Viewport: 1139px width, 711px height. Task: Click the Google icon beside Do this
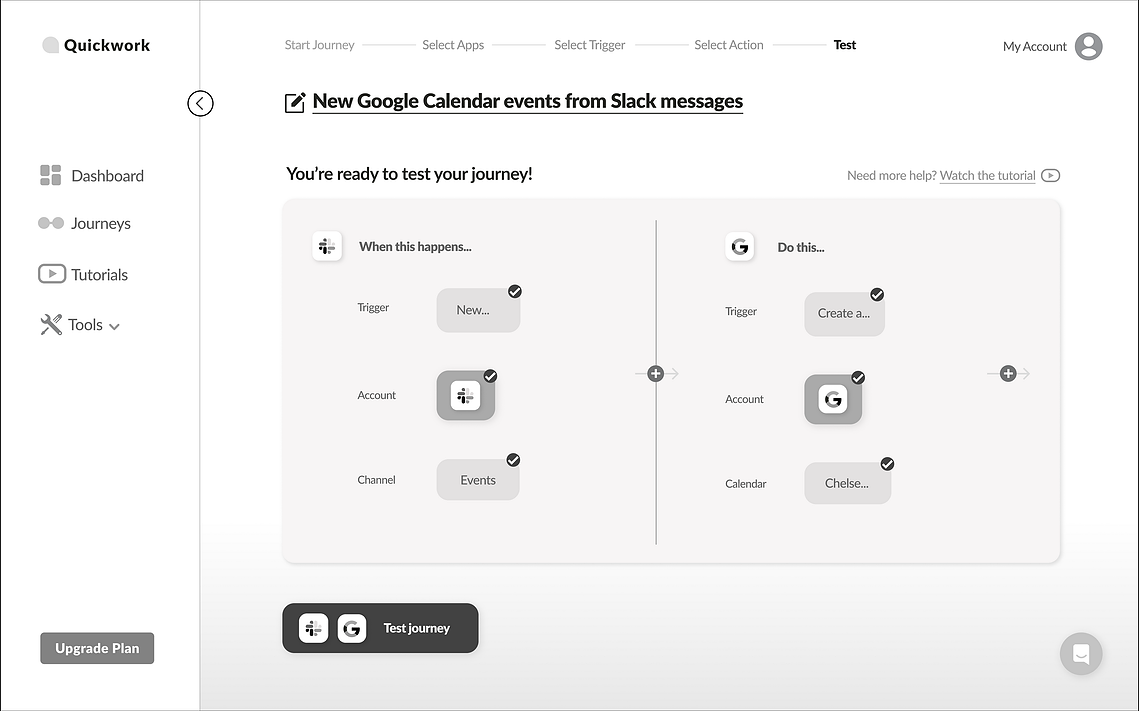pyautogui.click(x=739, y=247)
